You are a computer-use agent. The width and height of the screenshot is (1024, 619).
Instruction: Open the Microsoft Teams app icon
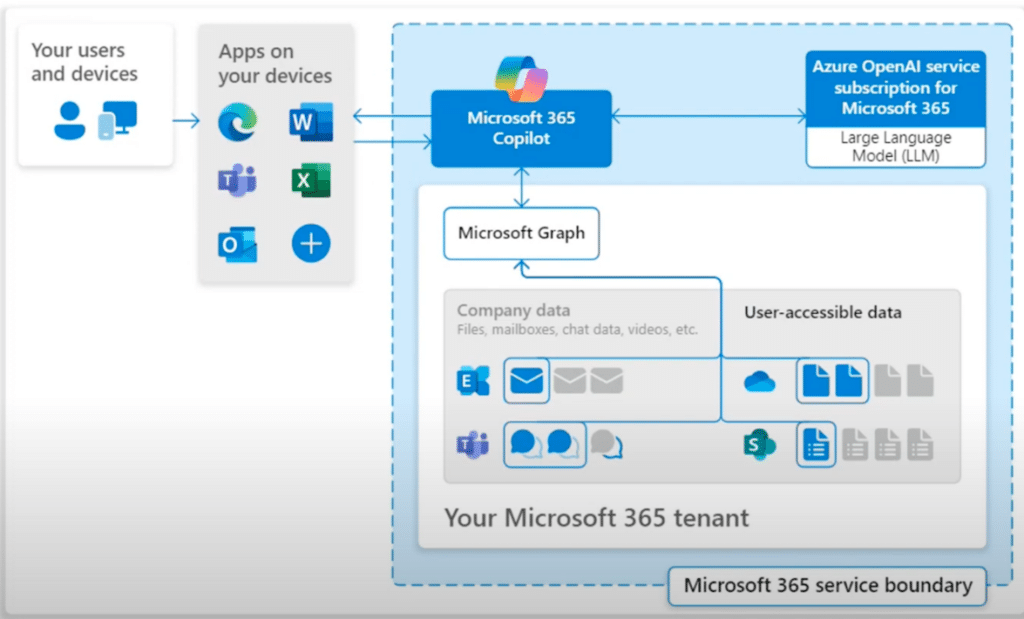pos(237,181)
